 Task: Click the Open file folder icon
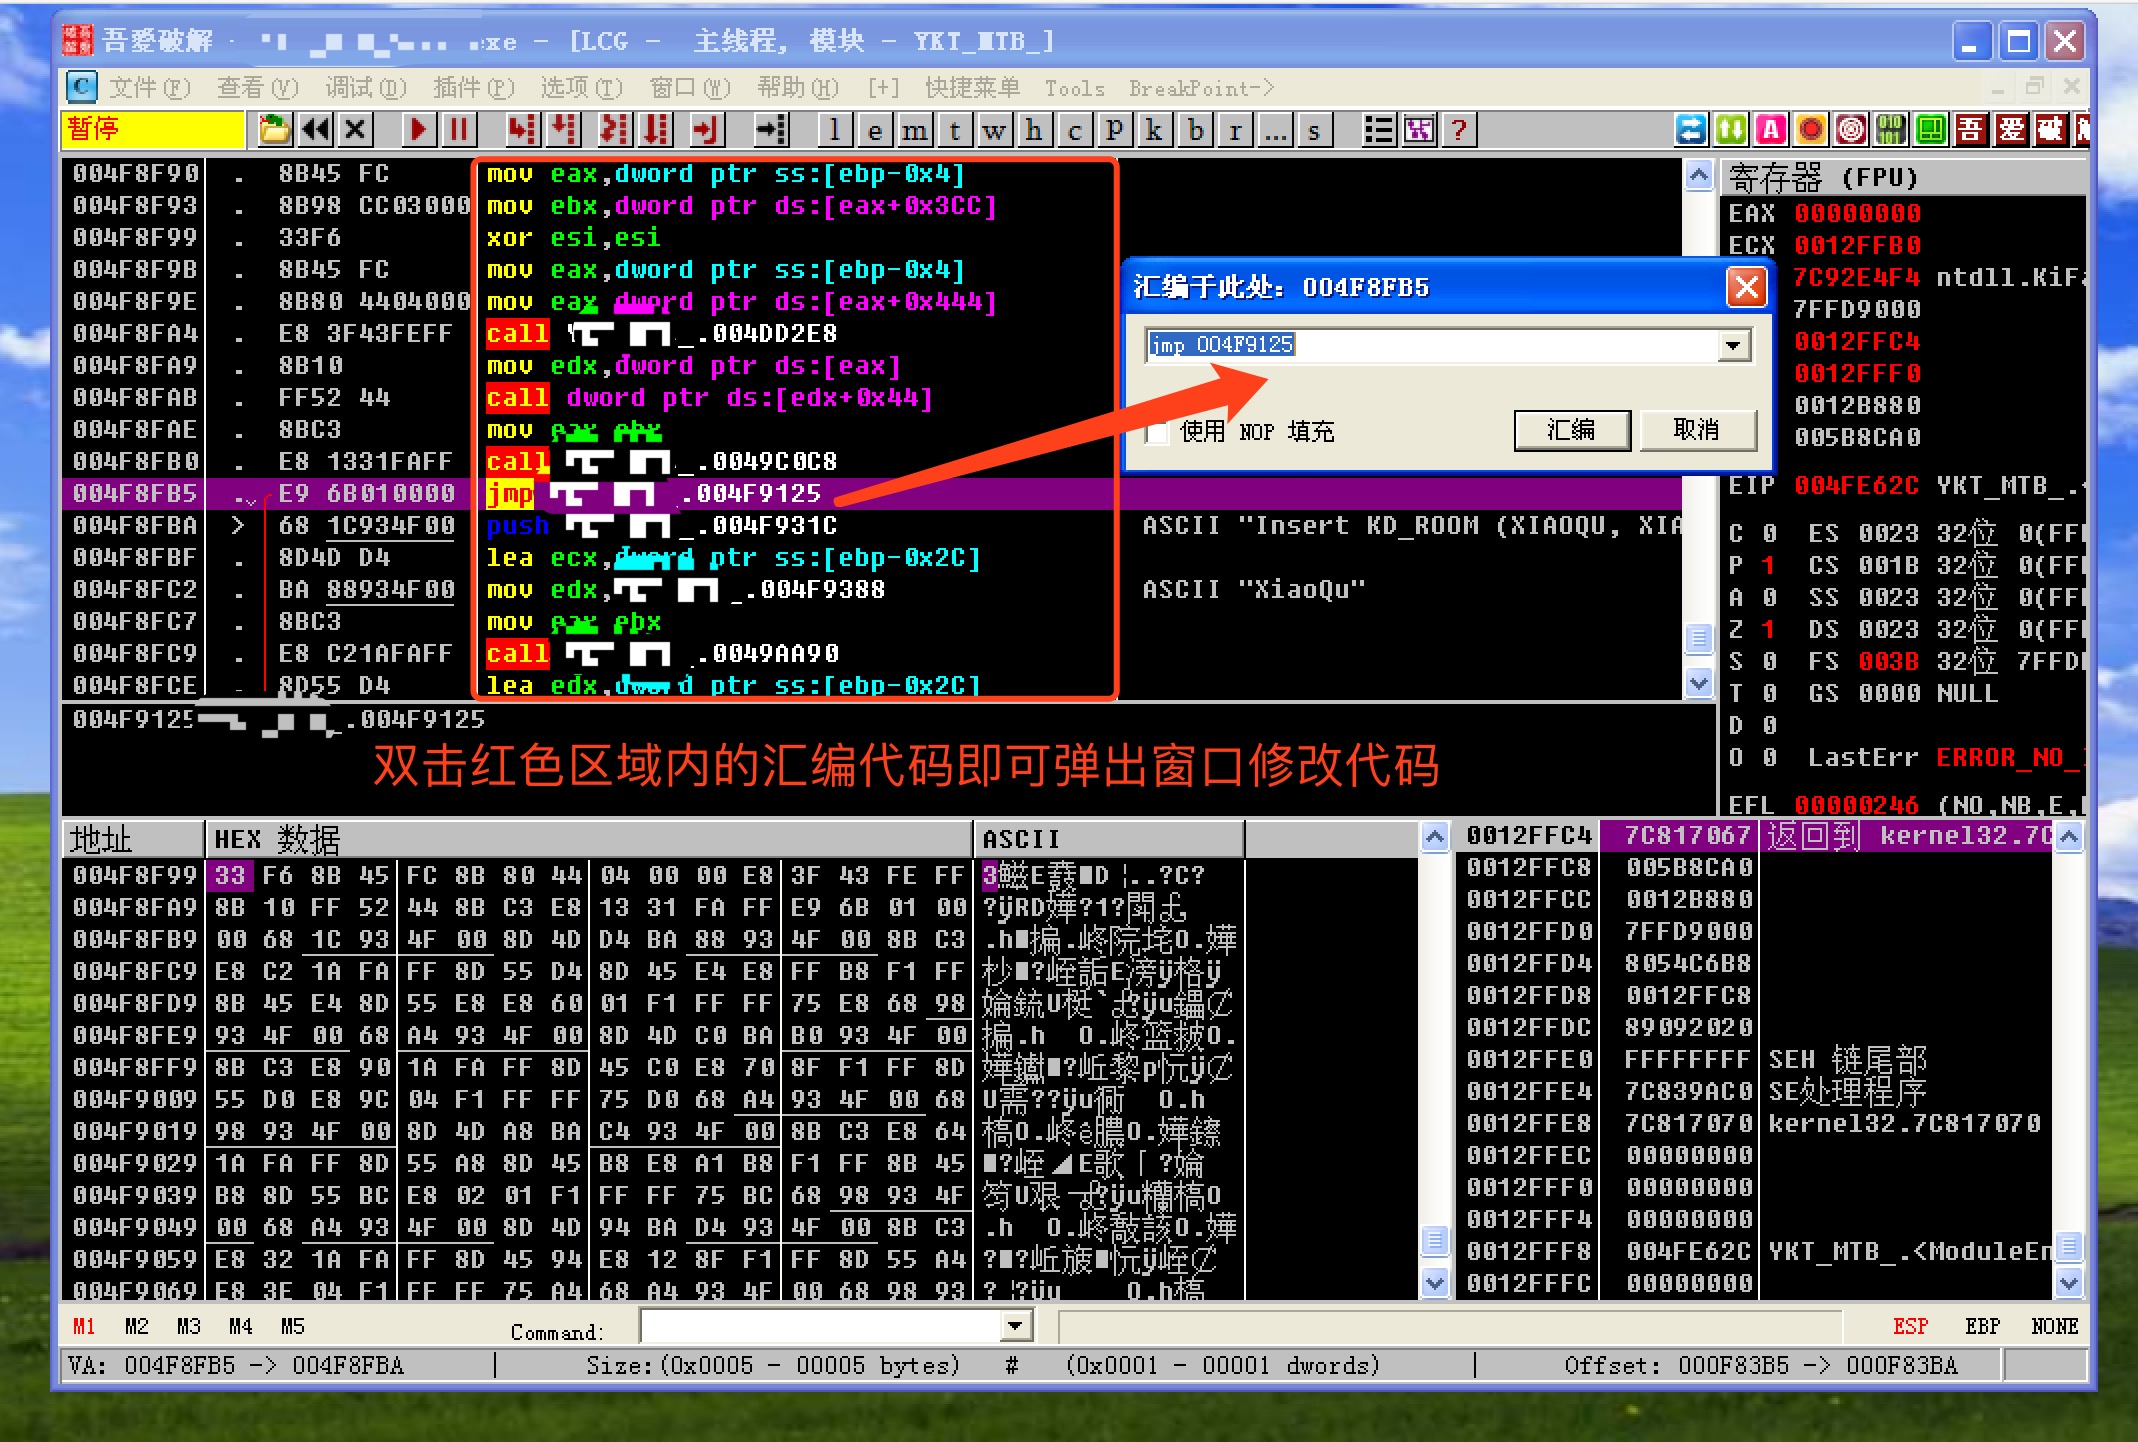(274, 130)
